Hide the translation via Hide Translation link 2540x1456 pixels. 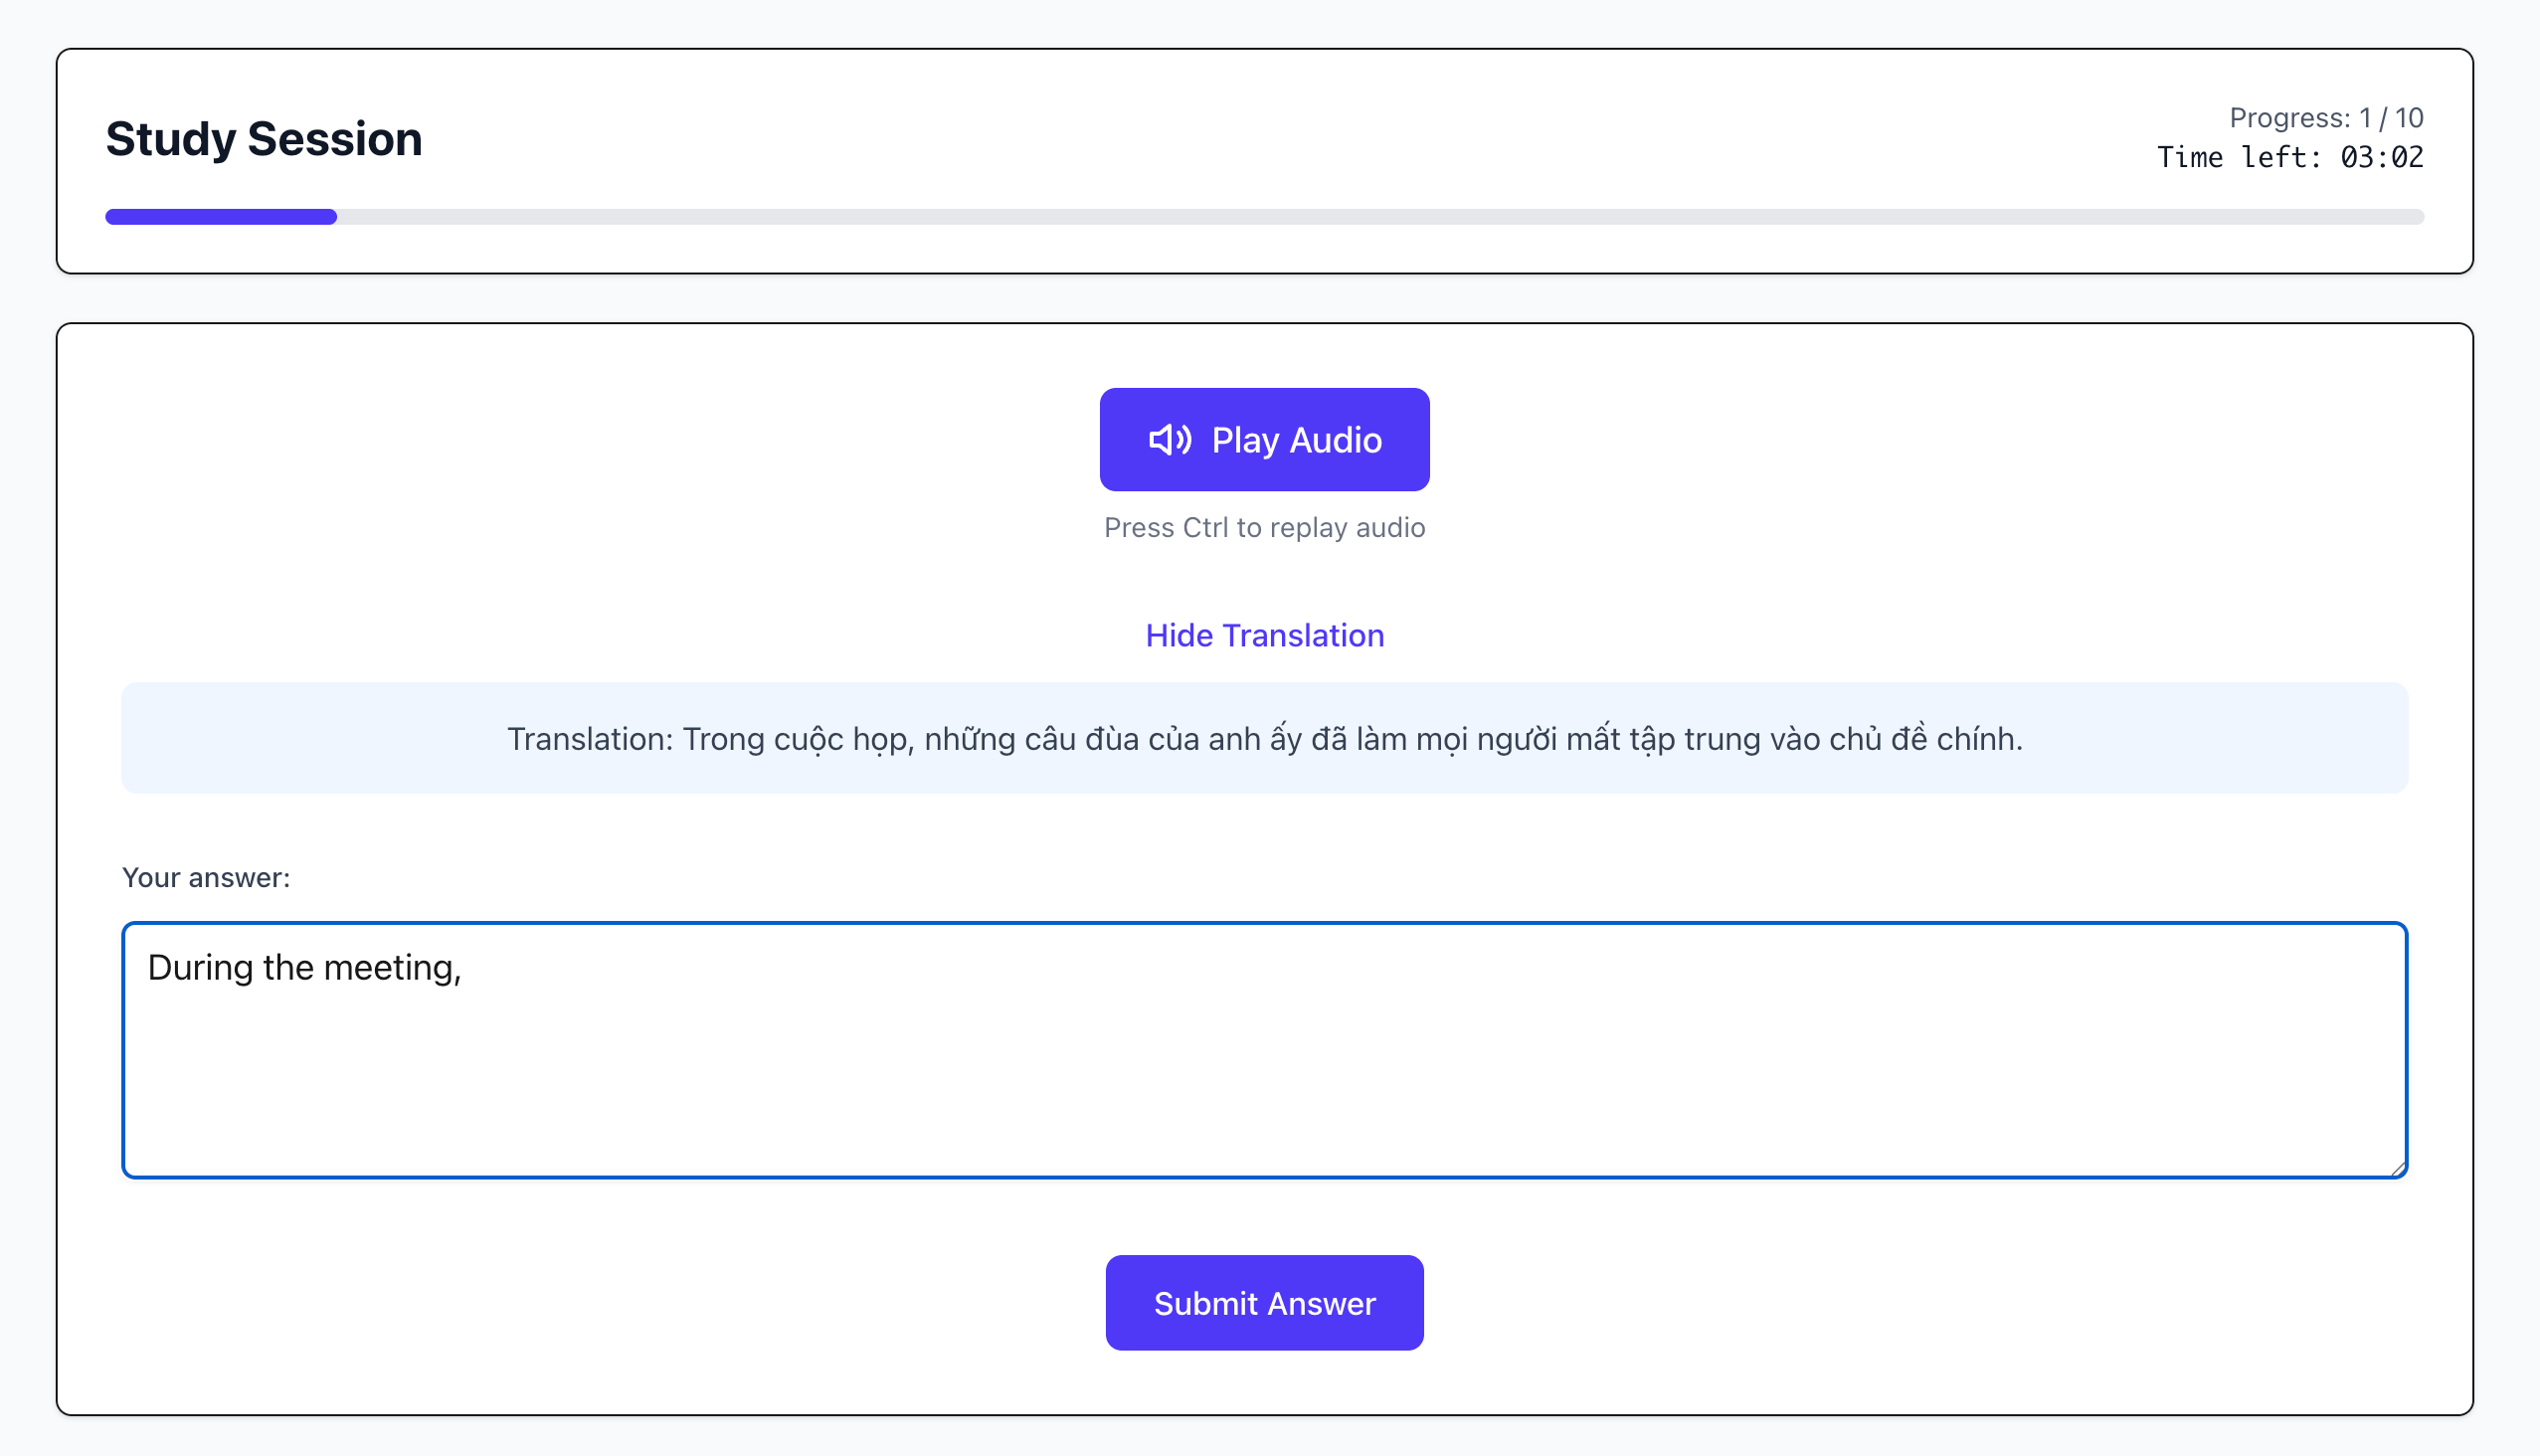click(1264, 635)
